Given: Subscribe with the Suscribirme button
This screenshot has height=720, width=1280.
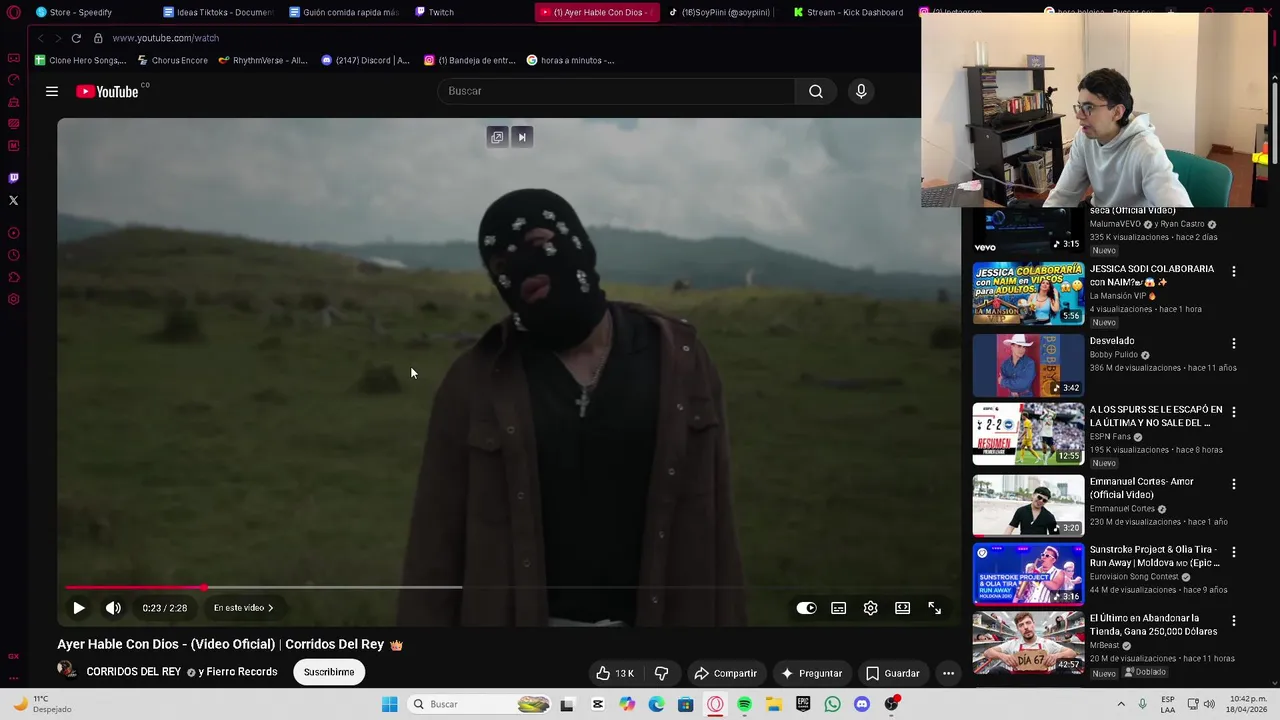Looking at the screenshot, I should 329,672.
